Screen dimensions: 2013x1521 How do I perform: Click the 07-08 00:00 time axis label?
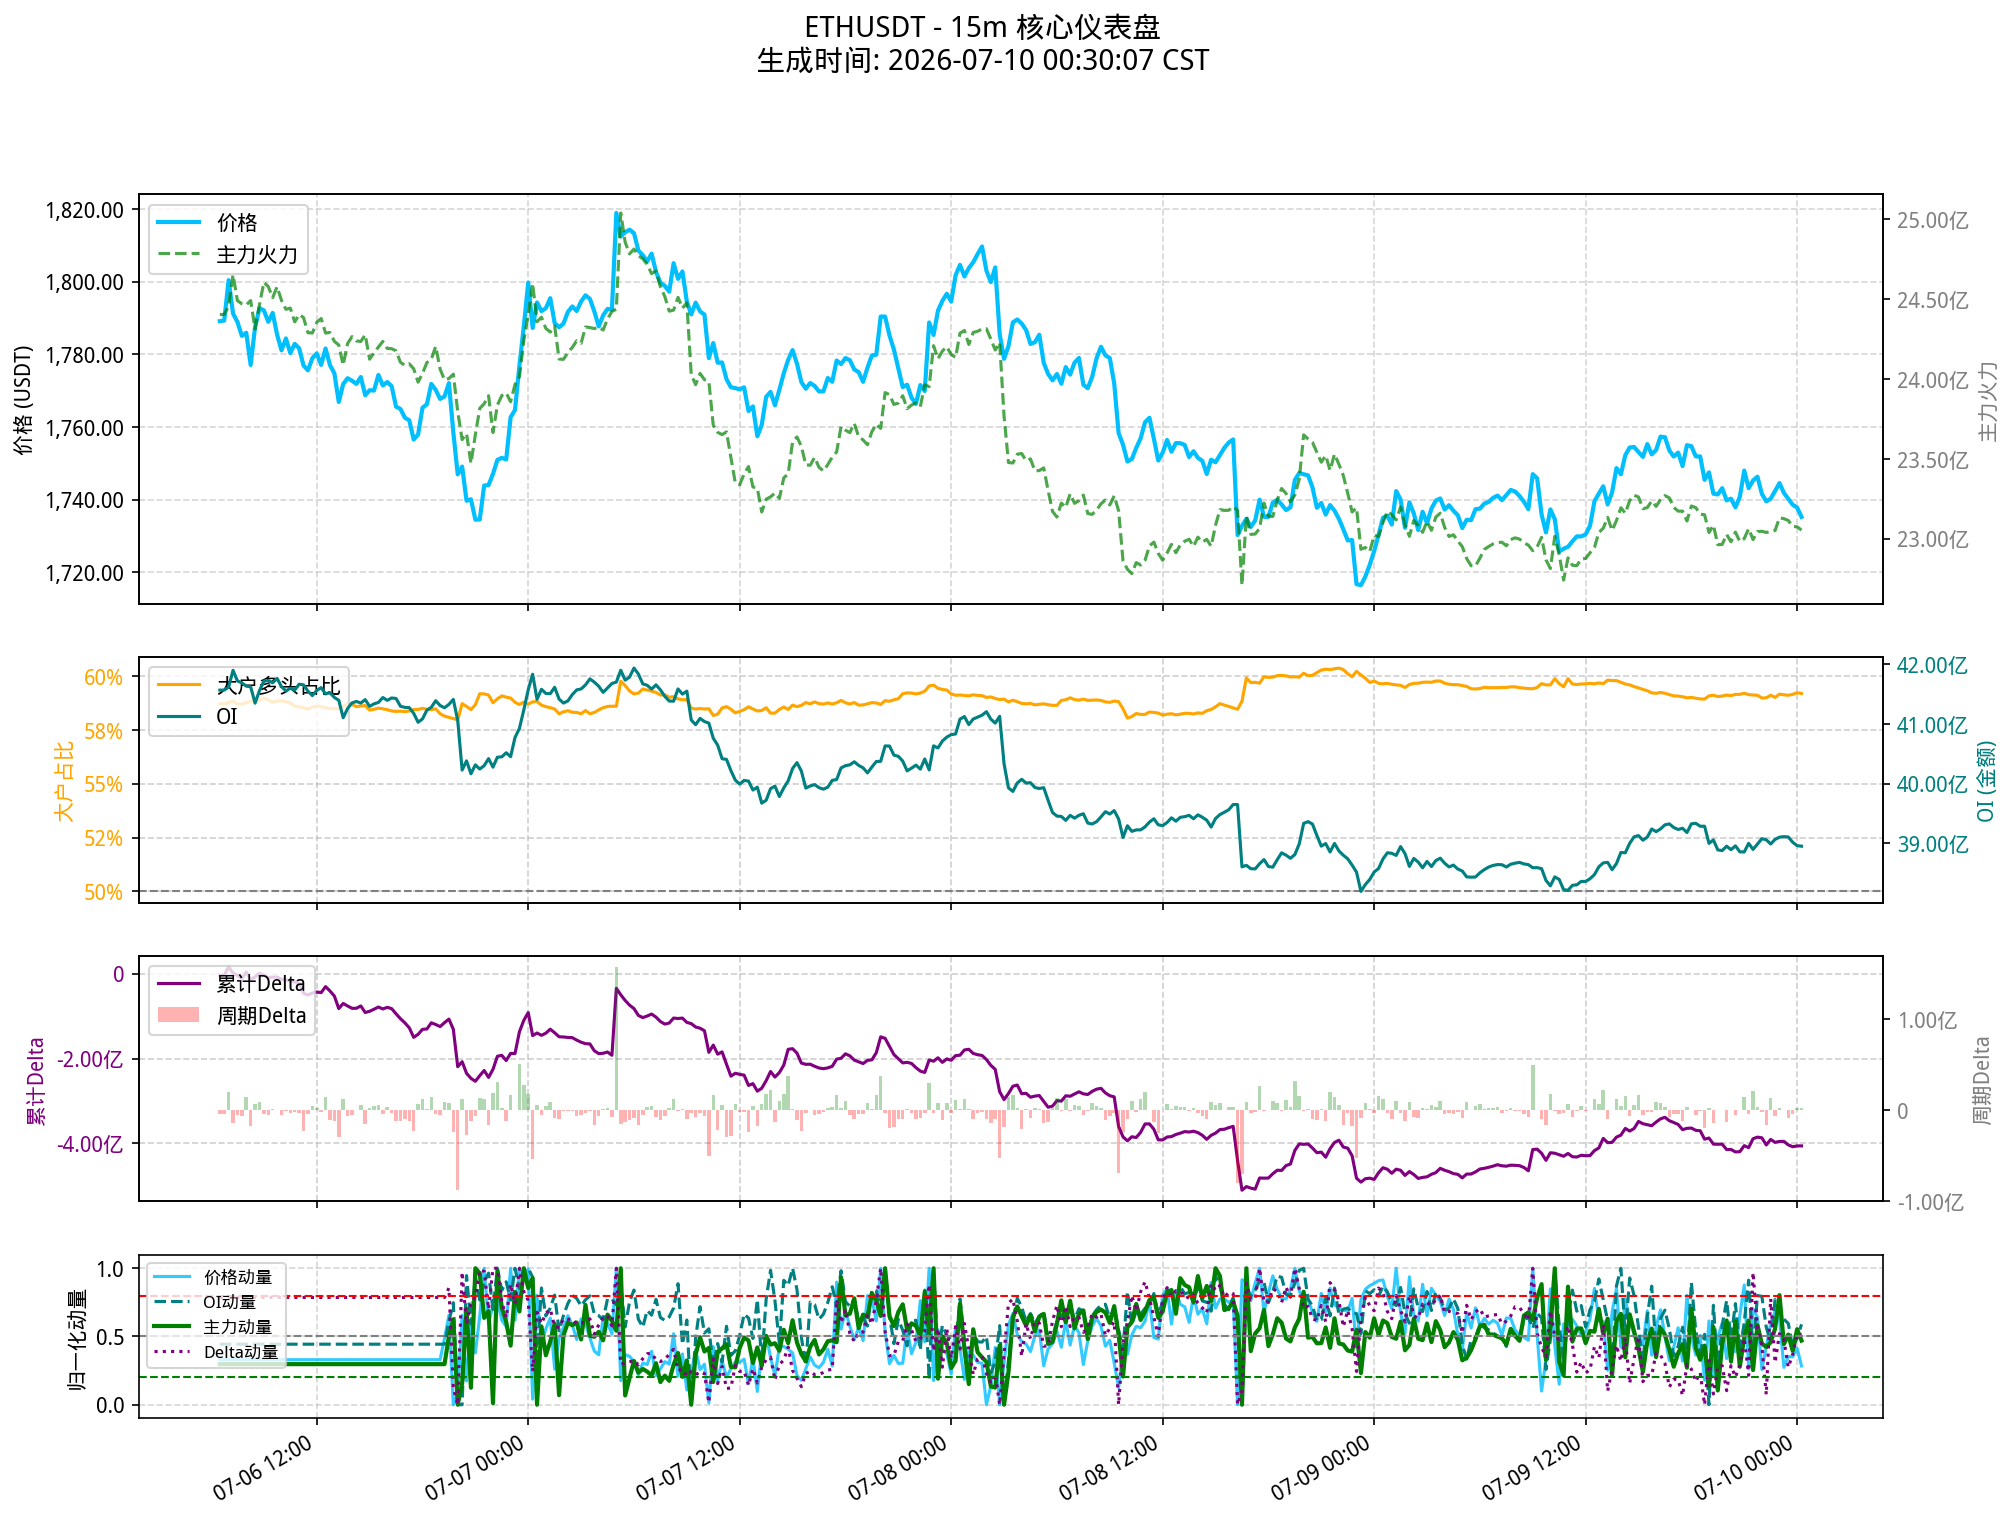(x=898, y=1468)
